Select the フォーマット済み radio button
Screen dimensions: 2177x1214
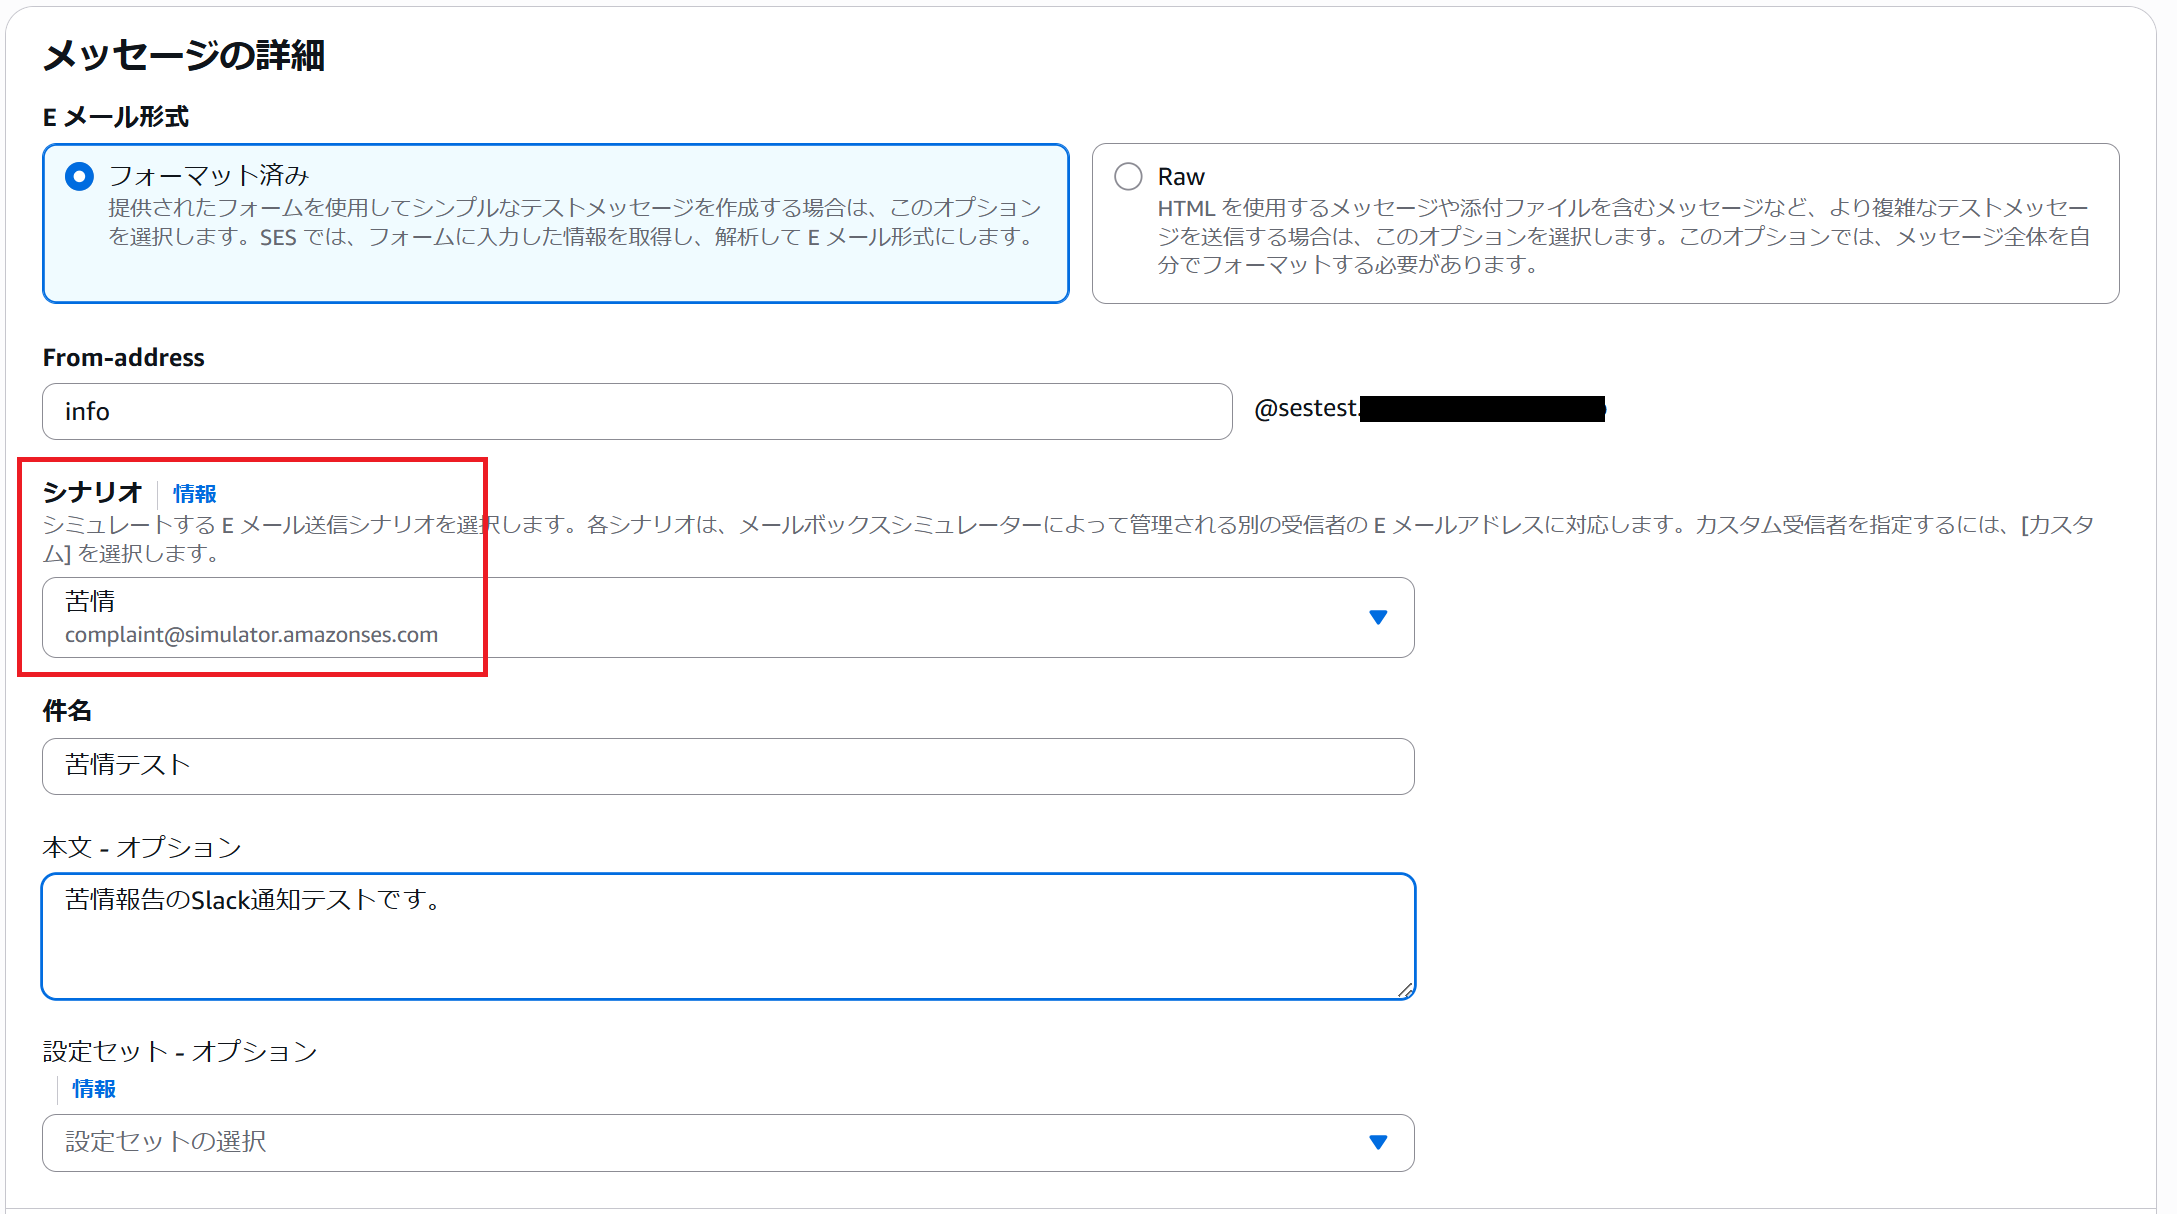pyautogui.click(x=79, y=177)
